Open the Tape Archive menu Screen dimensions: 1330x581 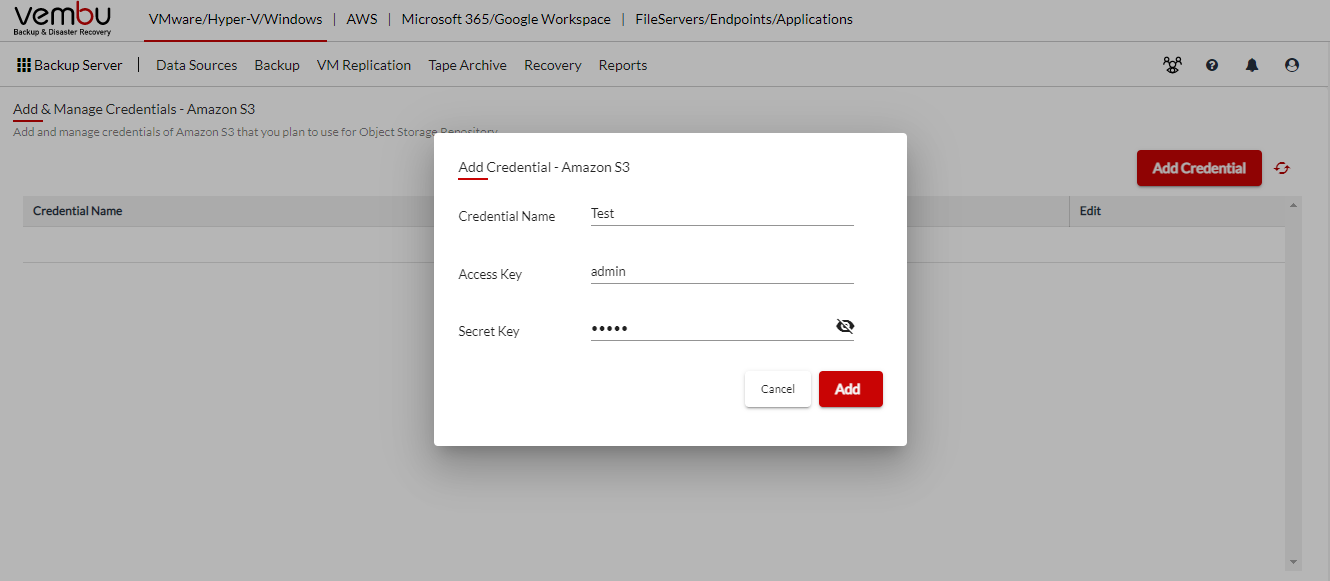pyautogui.click(x=467, y=65)
